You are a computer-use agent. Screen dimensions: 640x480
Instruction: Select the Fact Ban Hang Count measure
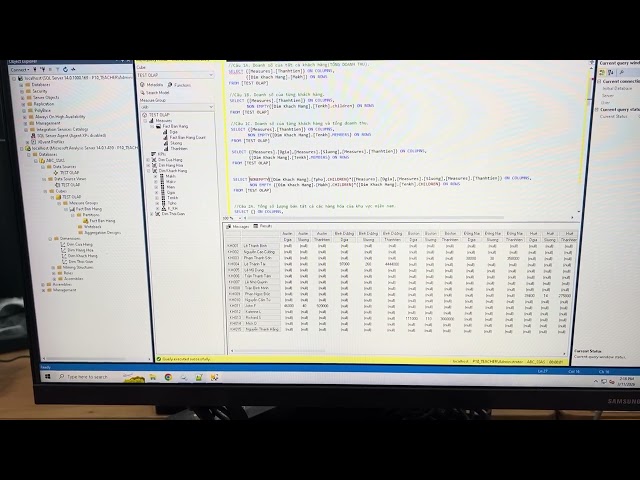click(184, 138)
